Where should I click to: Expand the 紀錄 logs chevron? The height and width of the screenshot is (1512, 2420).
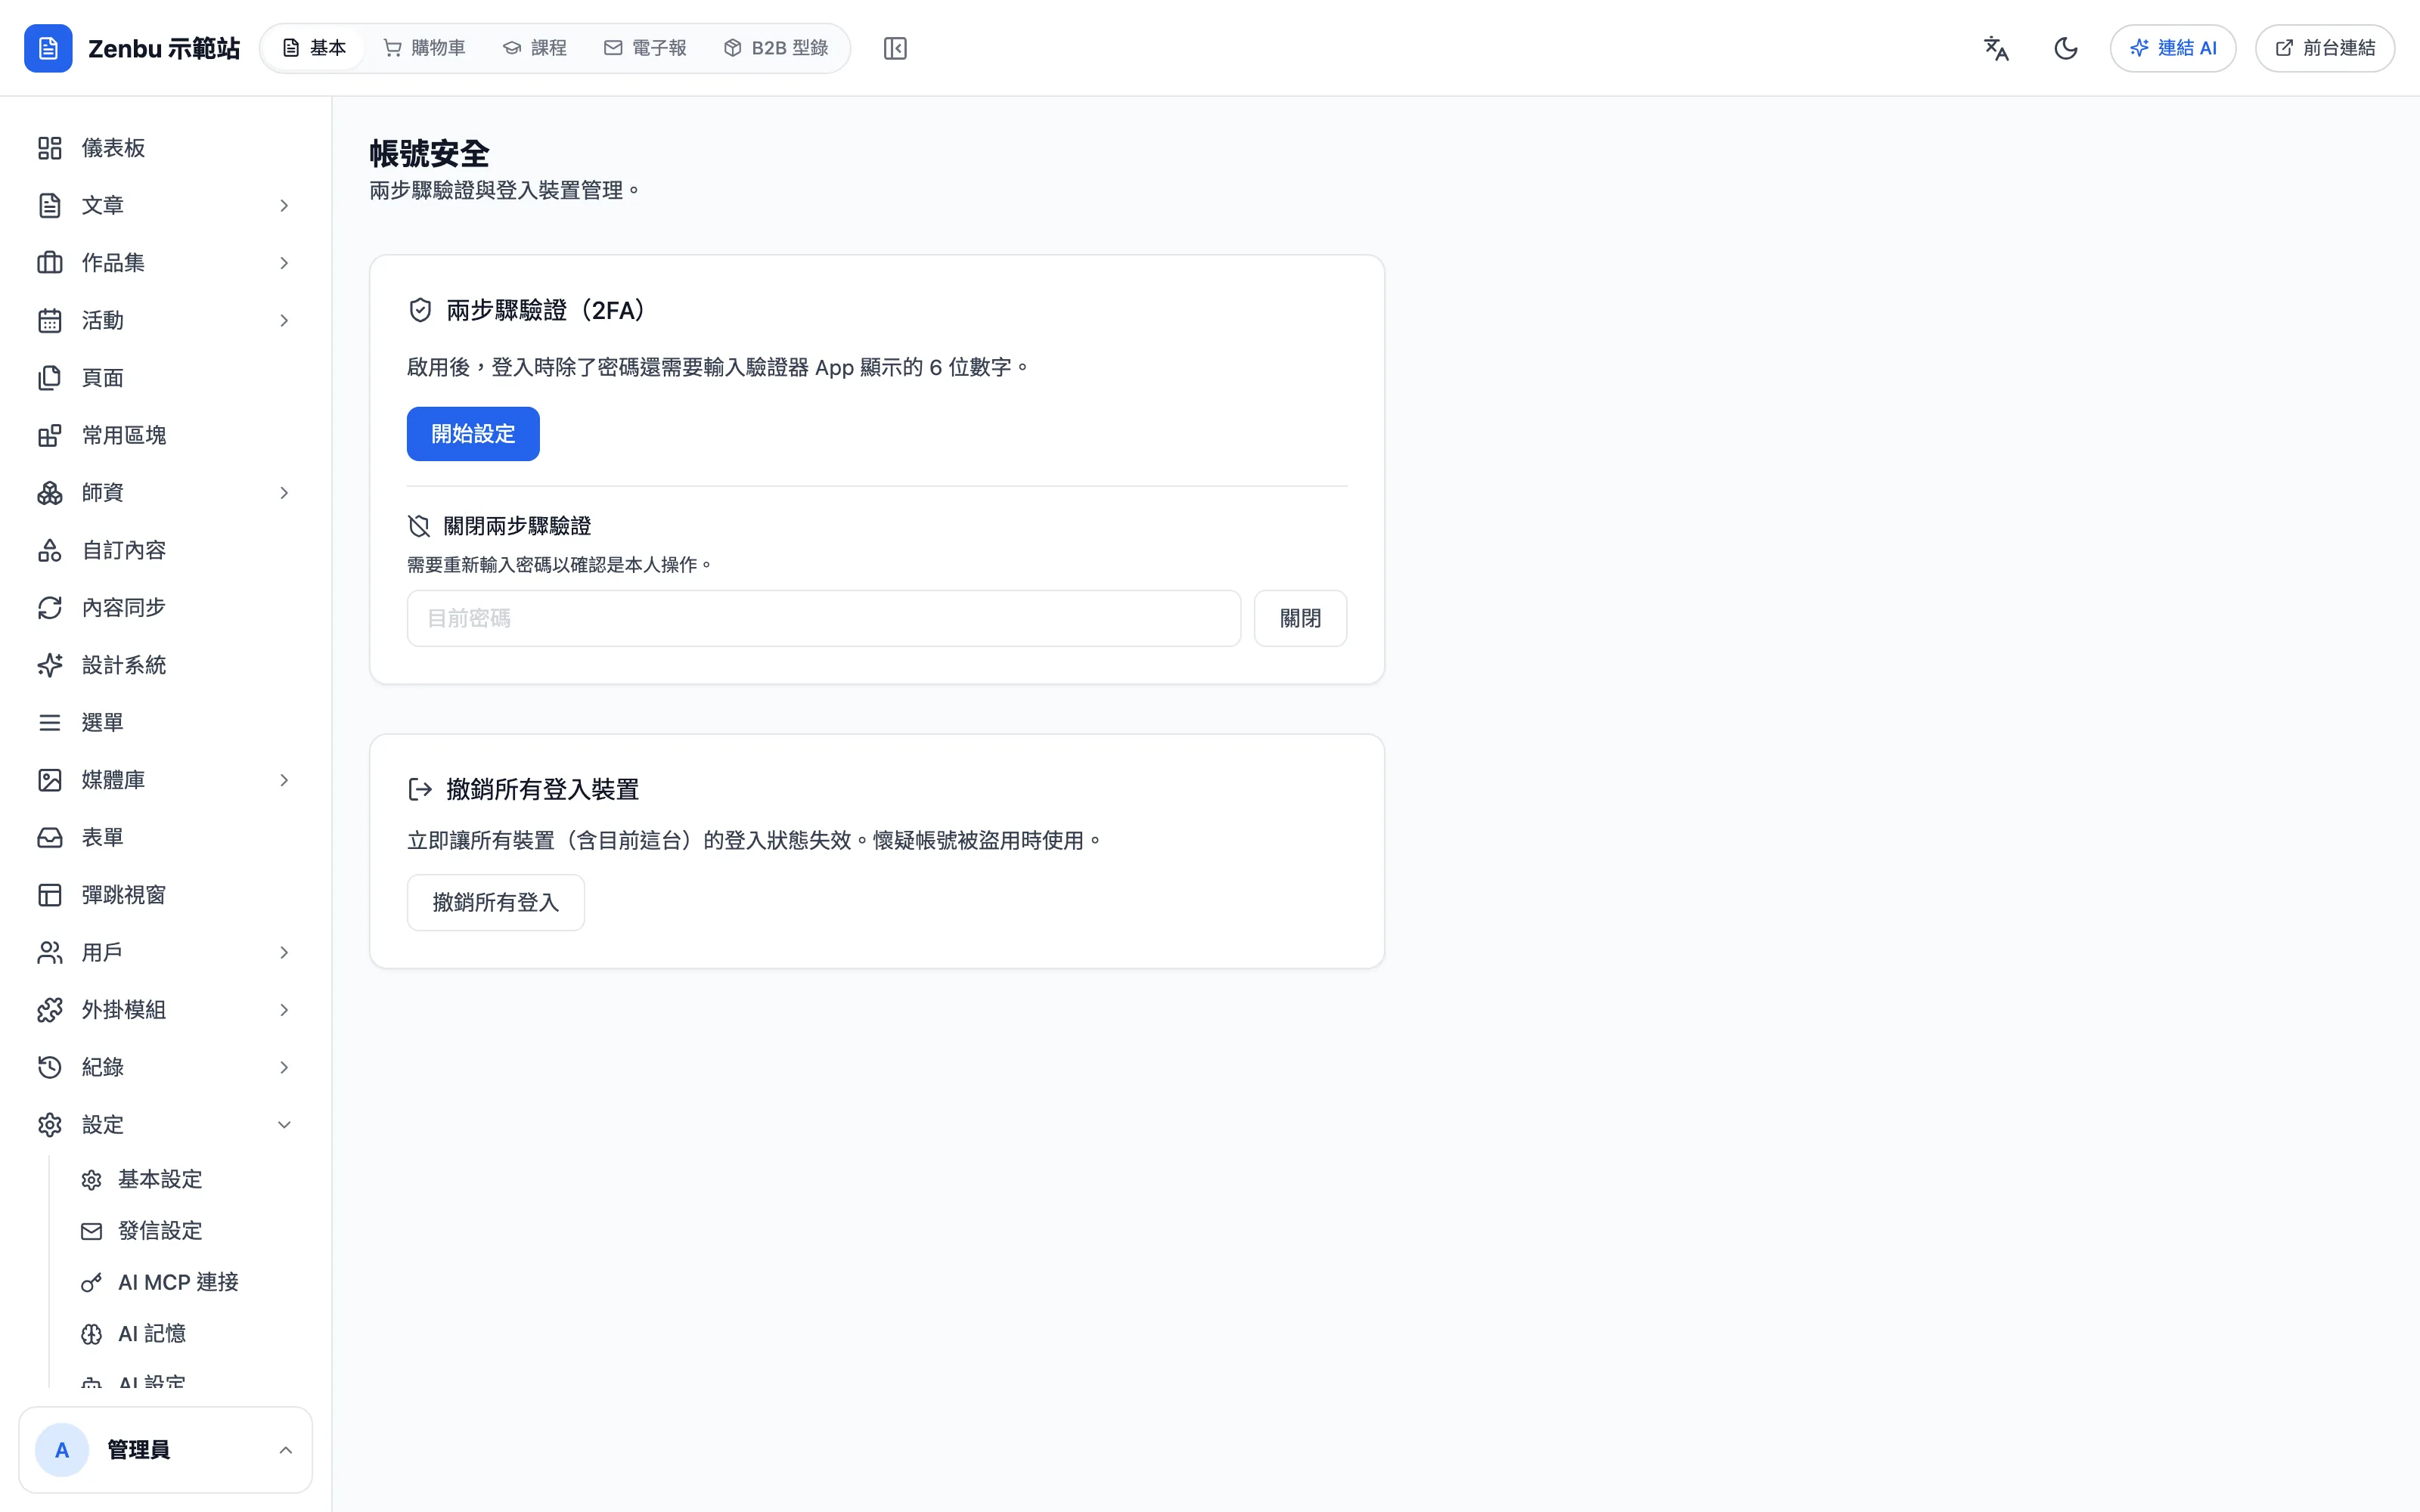point(284,1067)
